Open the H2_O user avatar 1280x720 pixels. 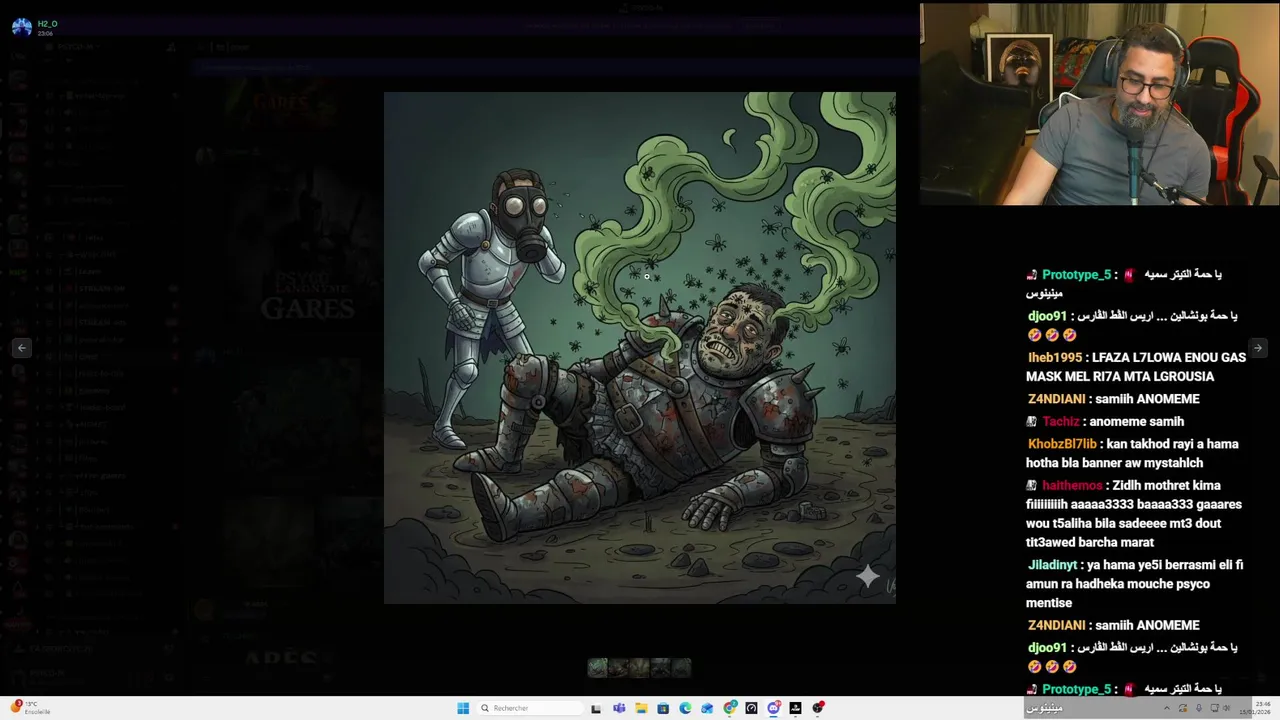click(22, 27)
